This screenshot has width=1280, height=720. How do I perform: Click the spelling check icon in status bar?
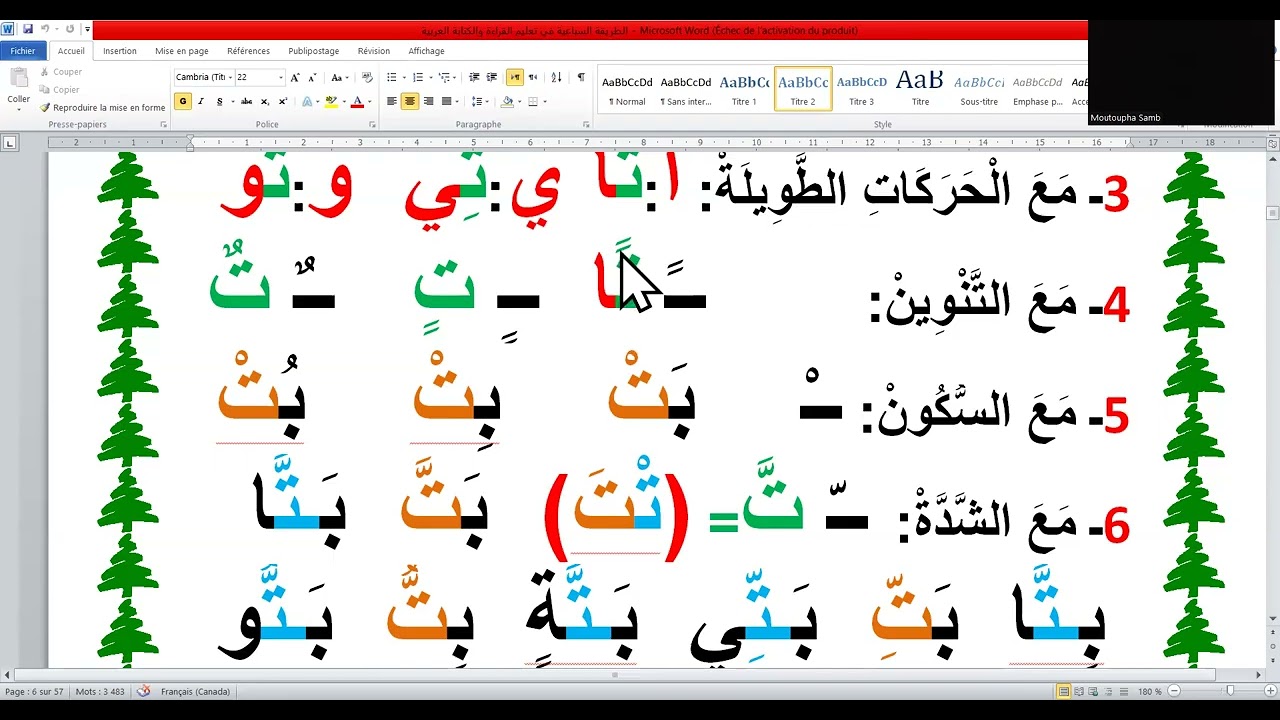pyautogui.click(x=144, y=691)
